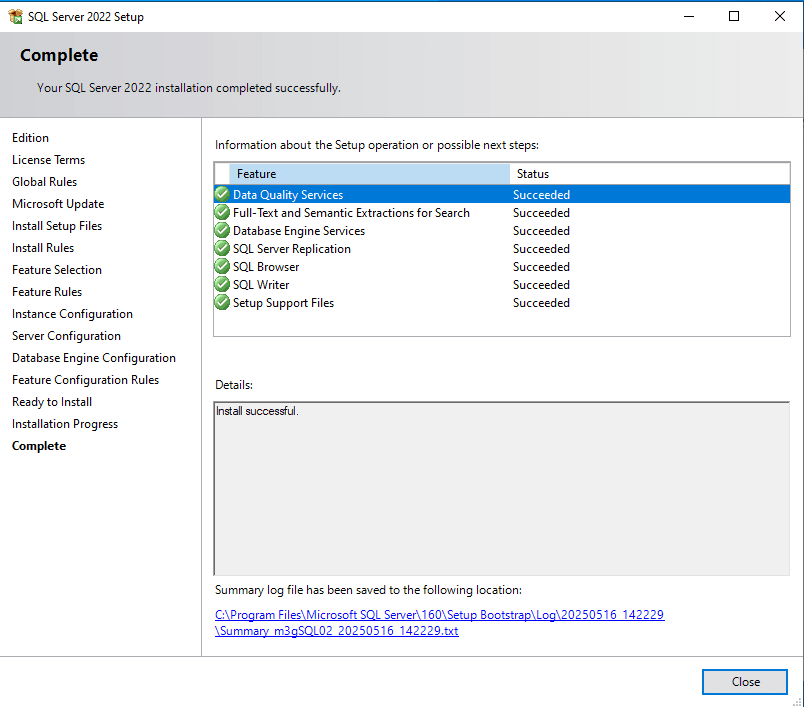Maximize the SQL Server 2022 Setup window
Viewport: 804px width, 707px height.
[734, 16]
